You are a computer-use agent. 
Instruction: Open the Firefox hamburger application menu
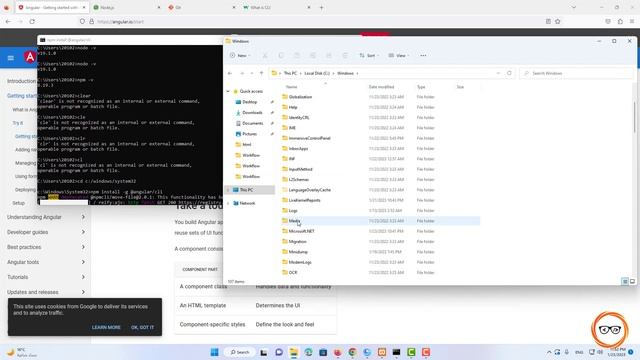pos(632,22)
